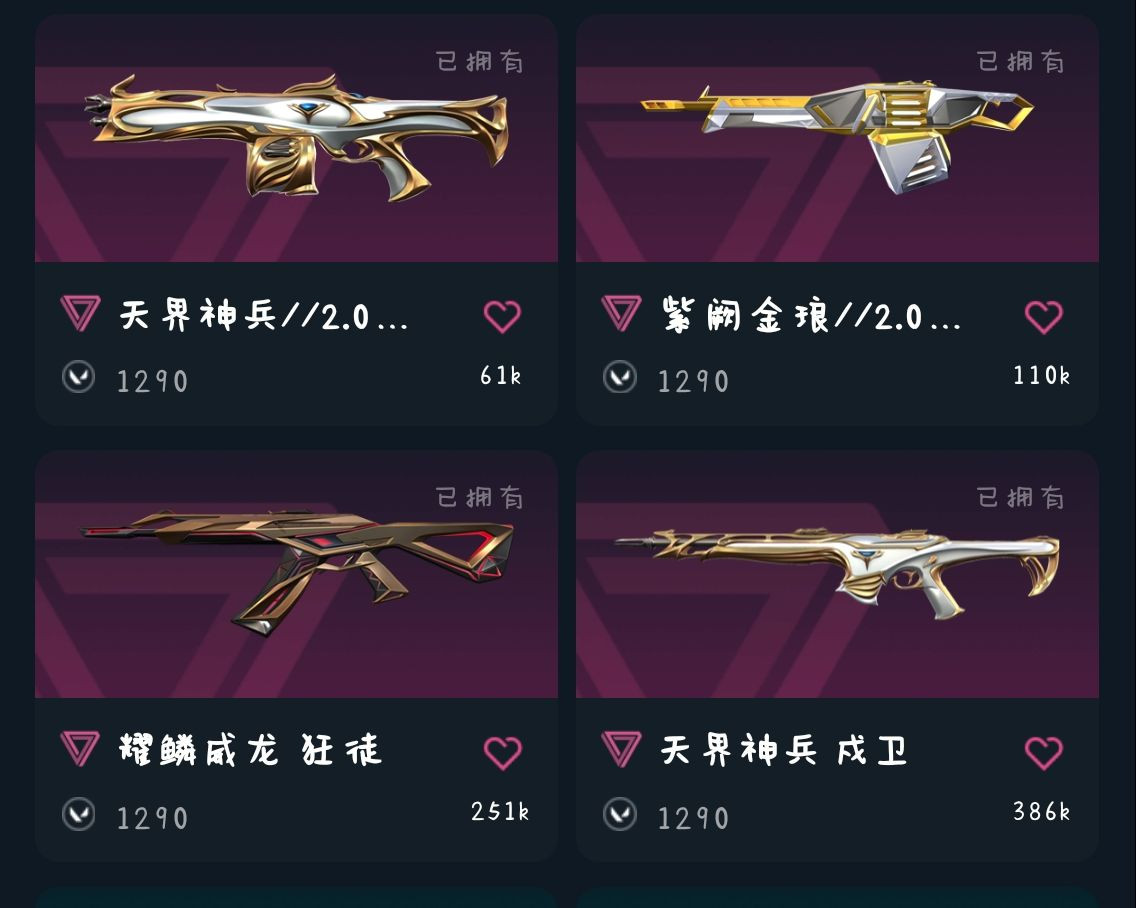Open the 天界神兵 戍卫 rifle image
Image resolution: width=1136 pixels, height=908 pixels.
837,572
